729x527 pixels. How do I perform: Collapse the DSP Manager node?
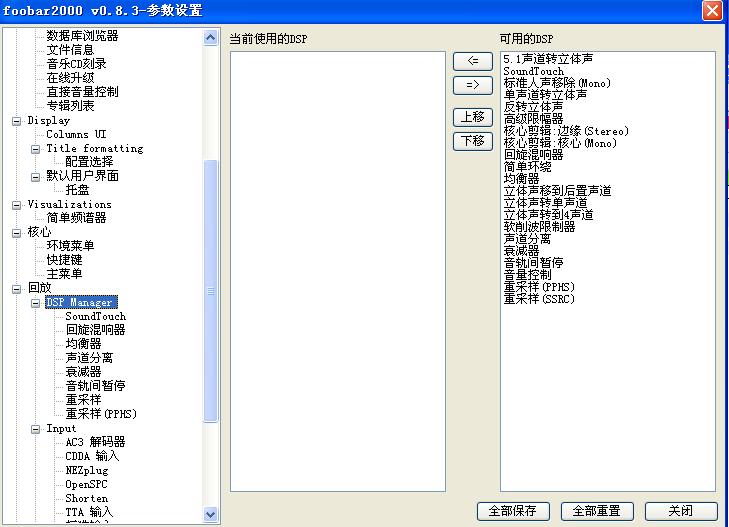click(35, 303)
